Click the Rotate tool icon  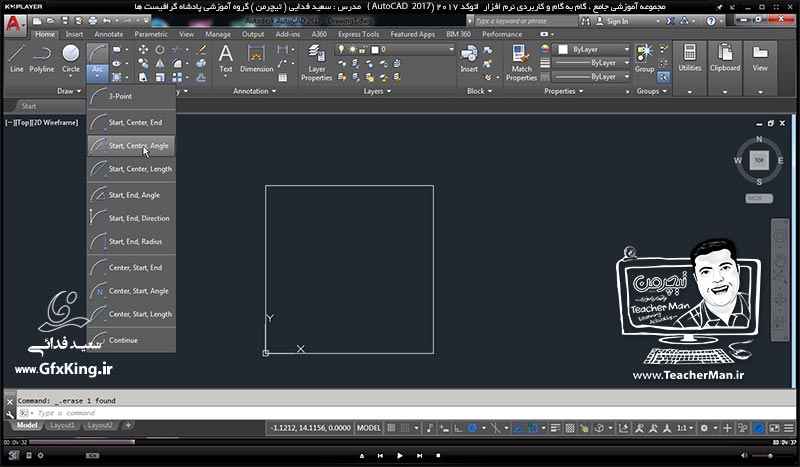pos(160,50)
